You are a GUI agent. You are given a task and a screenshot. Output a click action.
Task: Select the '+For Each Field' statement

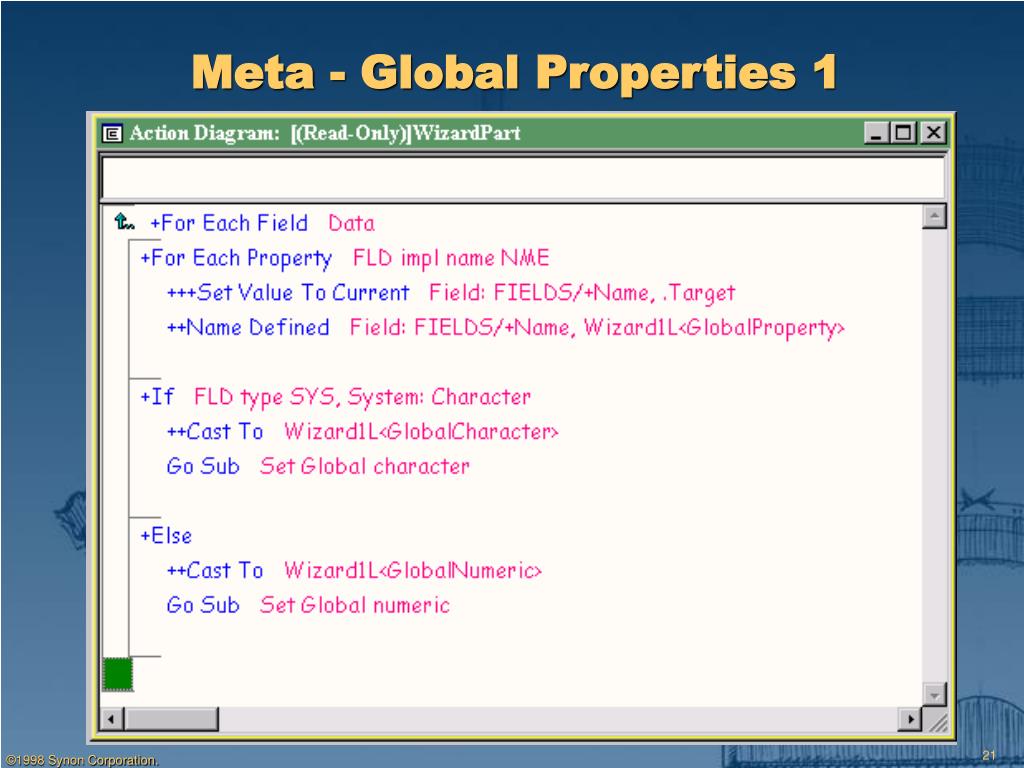[229, 223]
